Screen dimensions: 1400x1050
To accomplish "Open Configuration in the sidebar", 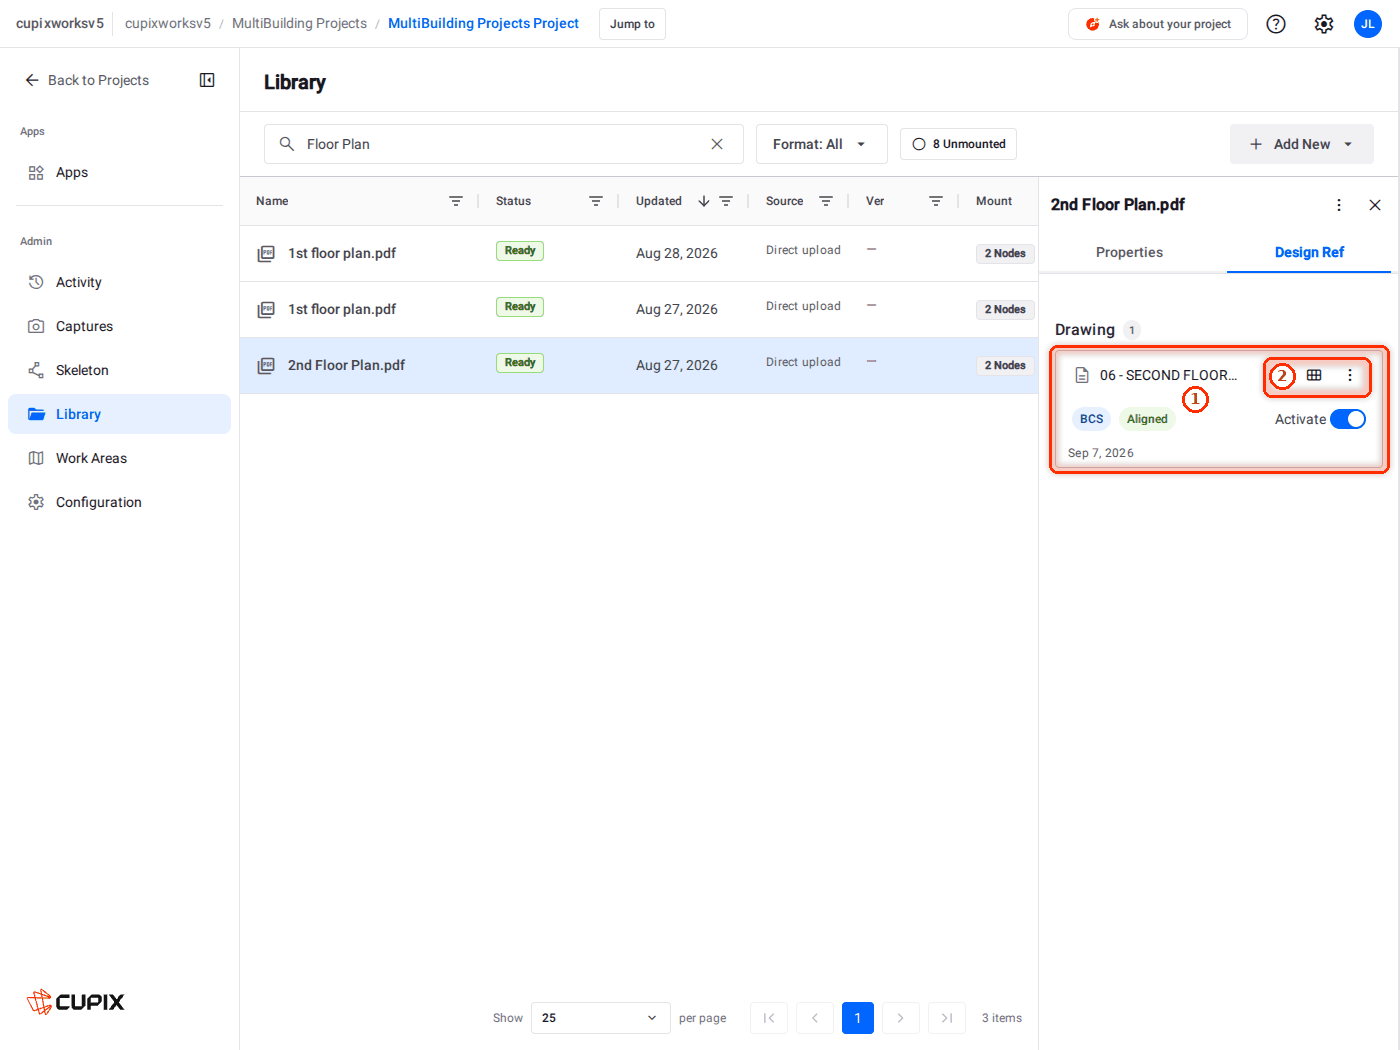I will pyautogui.click(x=119, y=502).
